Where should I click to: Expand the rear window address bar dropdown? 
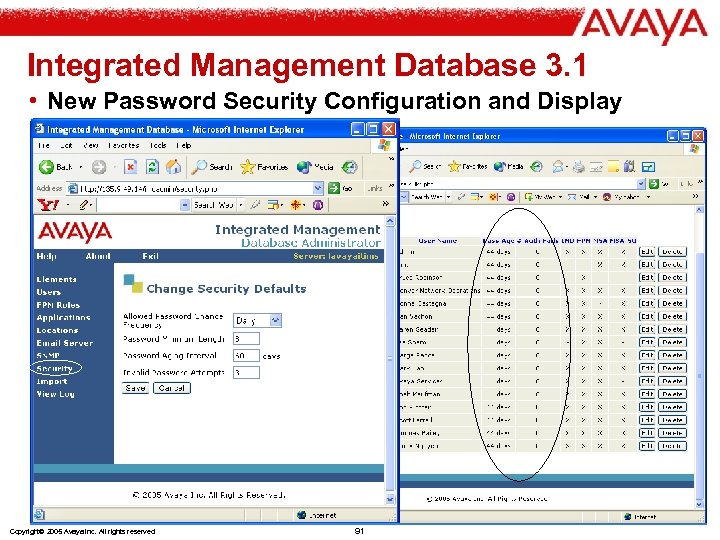coord(641,184)
